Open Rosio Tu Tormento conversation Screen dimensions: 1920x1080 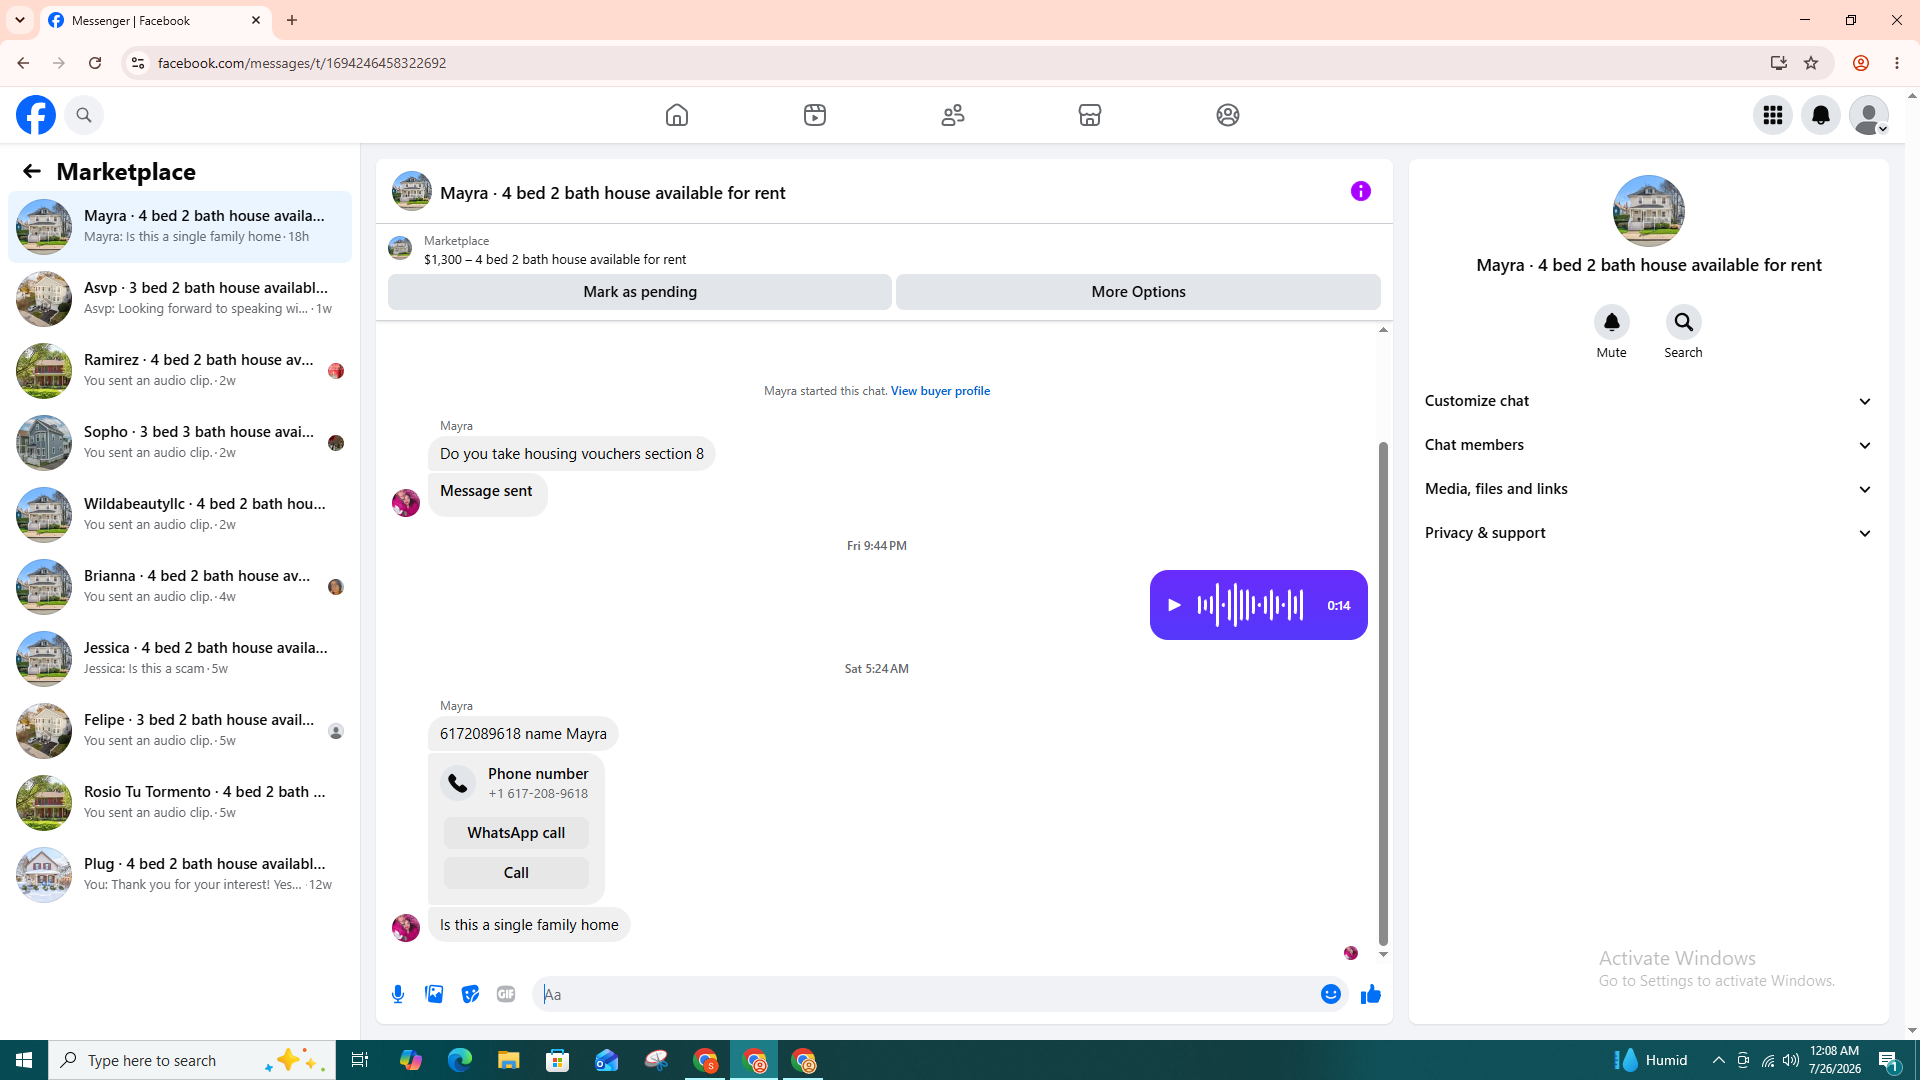tap(180, 803)
